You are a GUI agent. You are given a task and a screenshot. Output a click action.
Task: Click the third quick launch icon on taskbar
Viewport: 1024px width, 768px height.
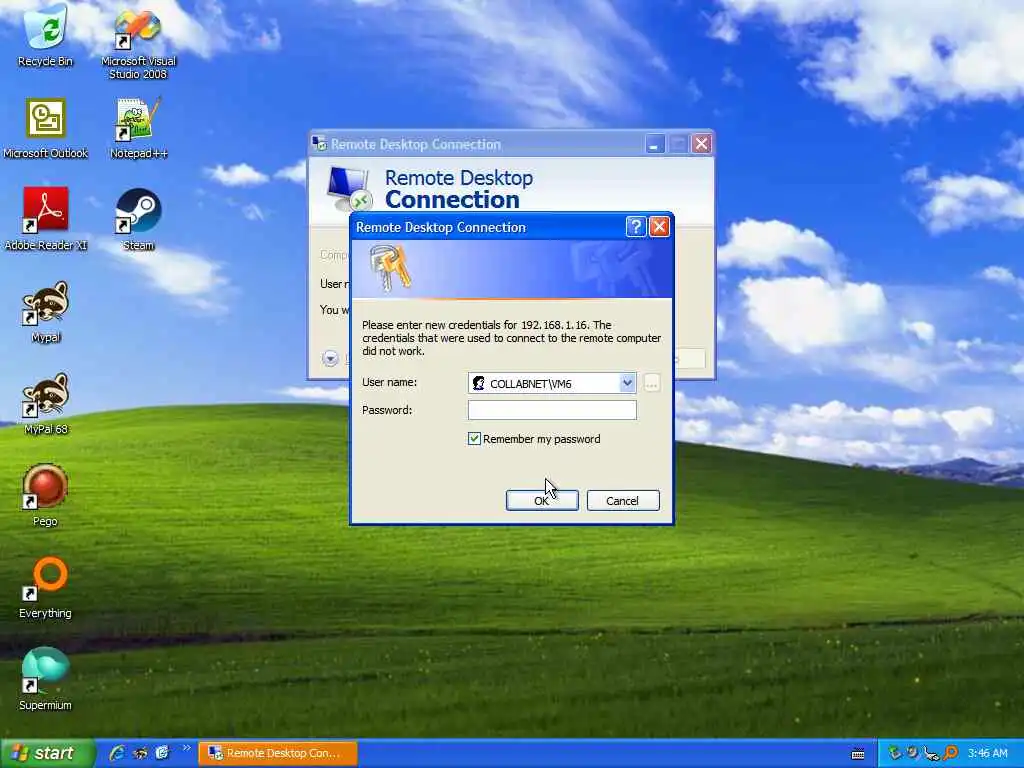(162, 753)
